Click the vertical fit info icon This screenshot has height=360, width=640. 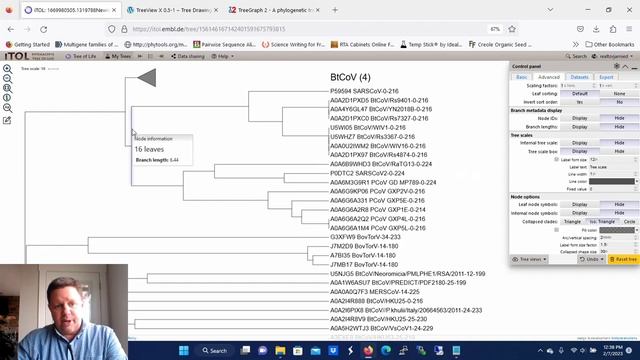tap(7, 98)
